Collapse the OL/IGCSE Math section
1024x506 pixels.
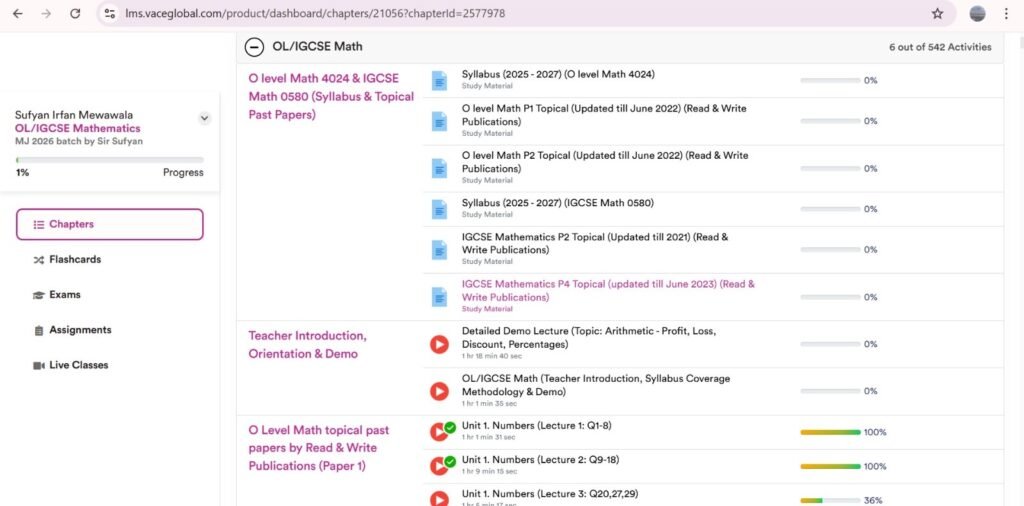(255, 47)
